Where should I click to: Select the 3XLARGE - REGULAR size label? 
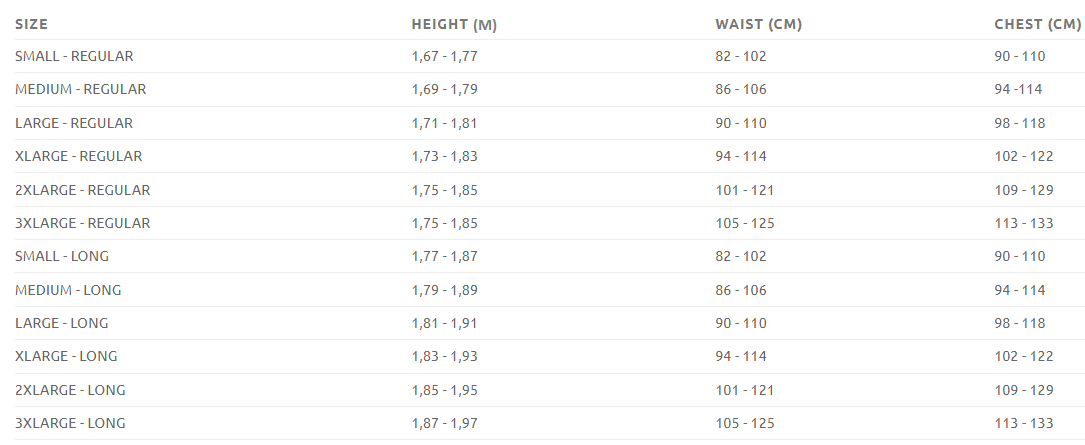[82, 223]
